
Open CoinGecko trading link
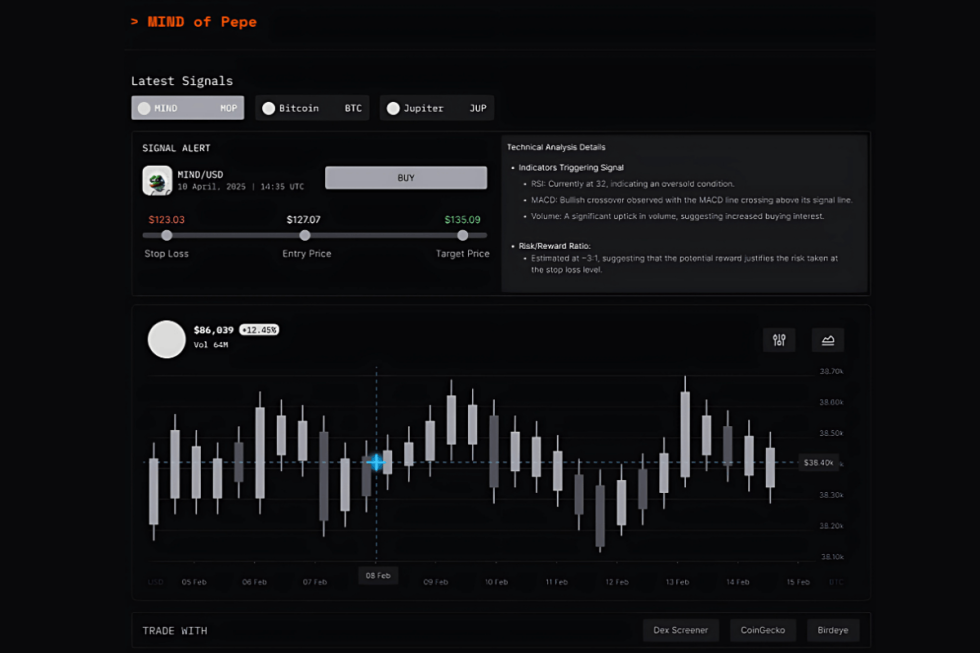tap(762, 630)
